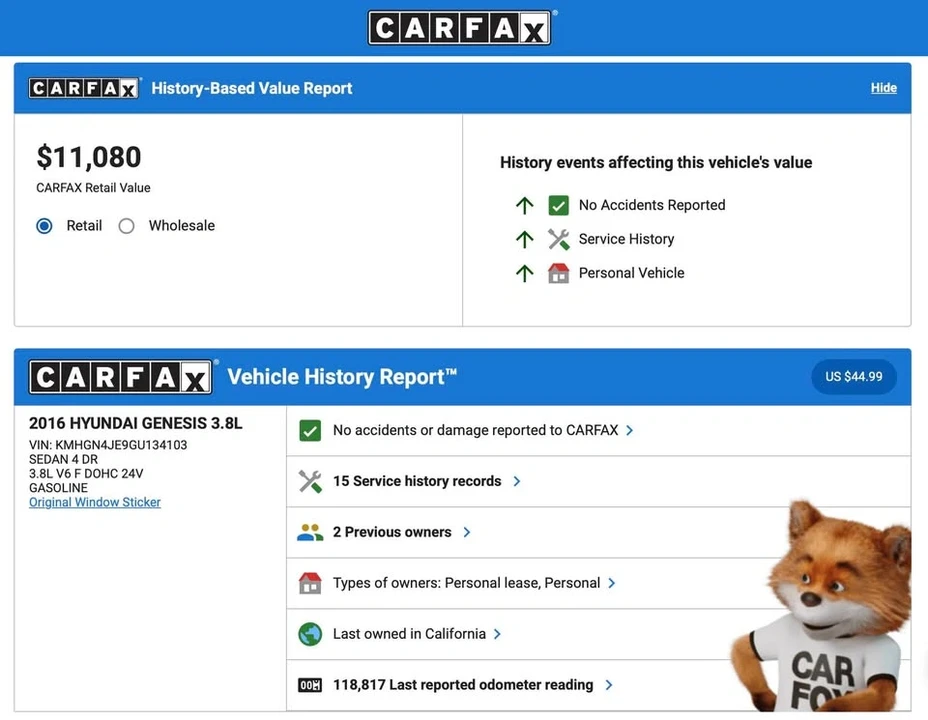Click wrench icon beside Service History value event
928x720 pixels.
(x=558, y=239)
